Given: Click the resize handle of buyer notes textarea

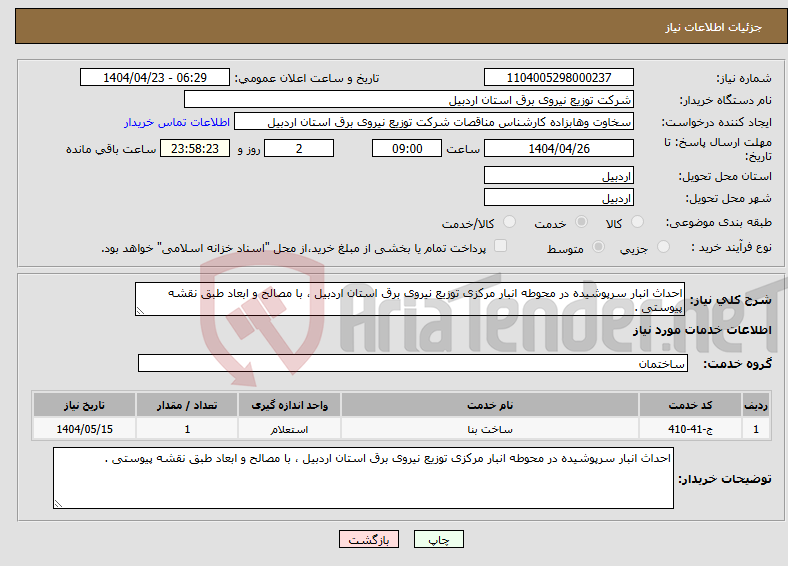Looking at the screenshot, I should click(x=58, y=504).
